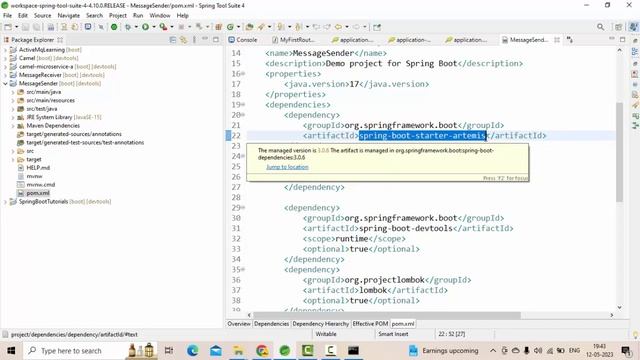Switch to the MyFirstRout... editor tab

294,40
